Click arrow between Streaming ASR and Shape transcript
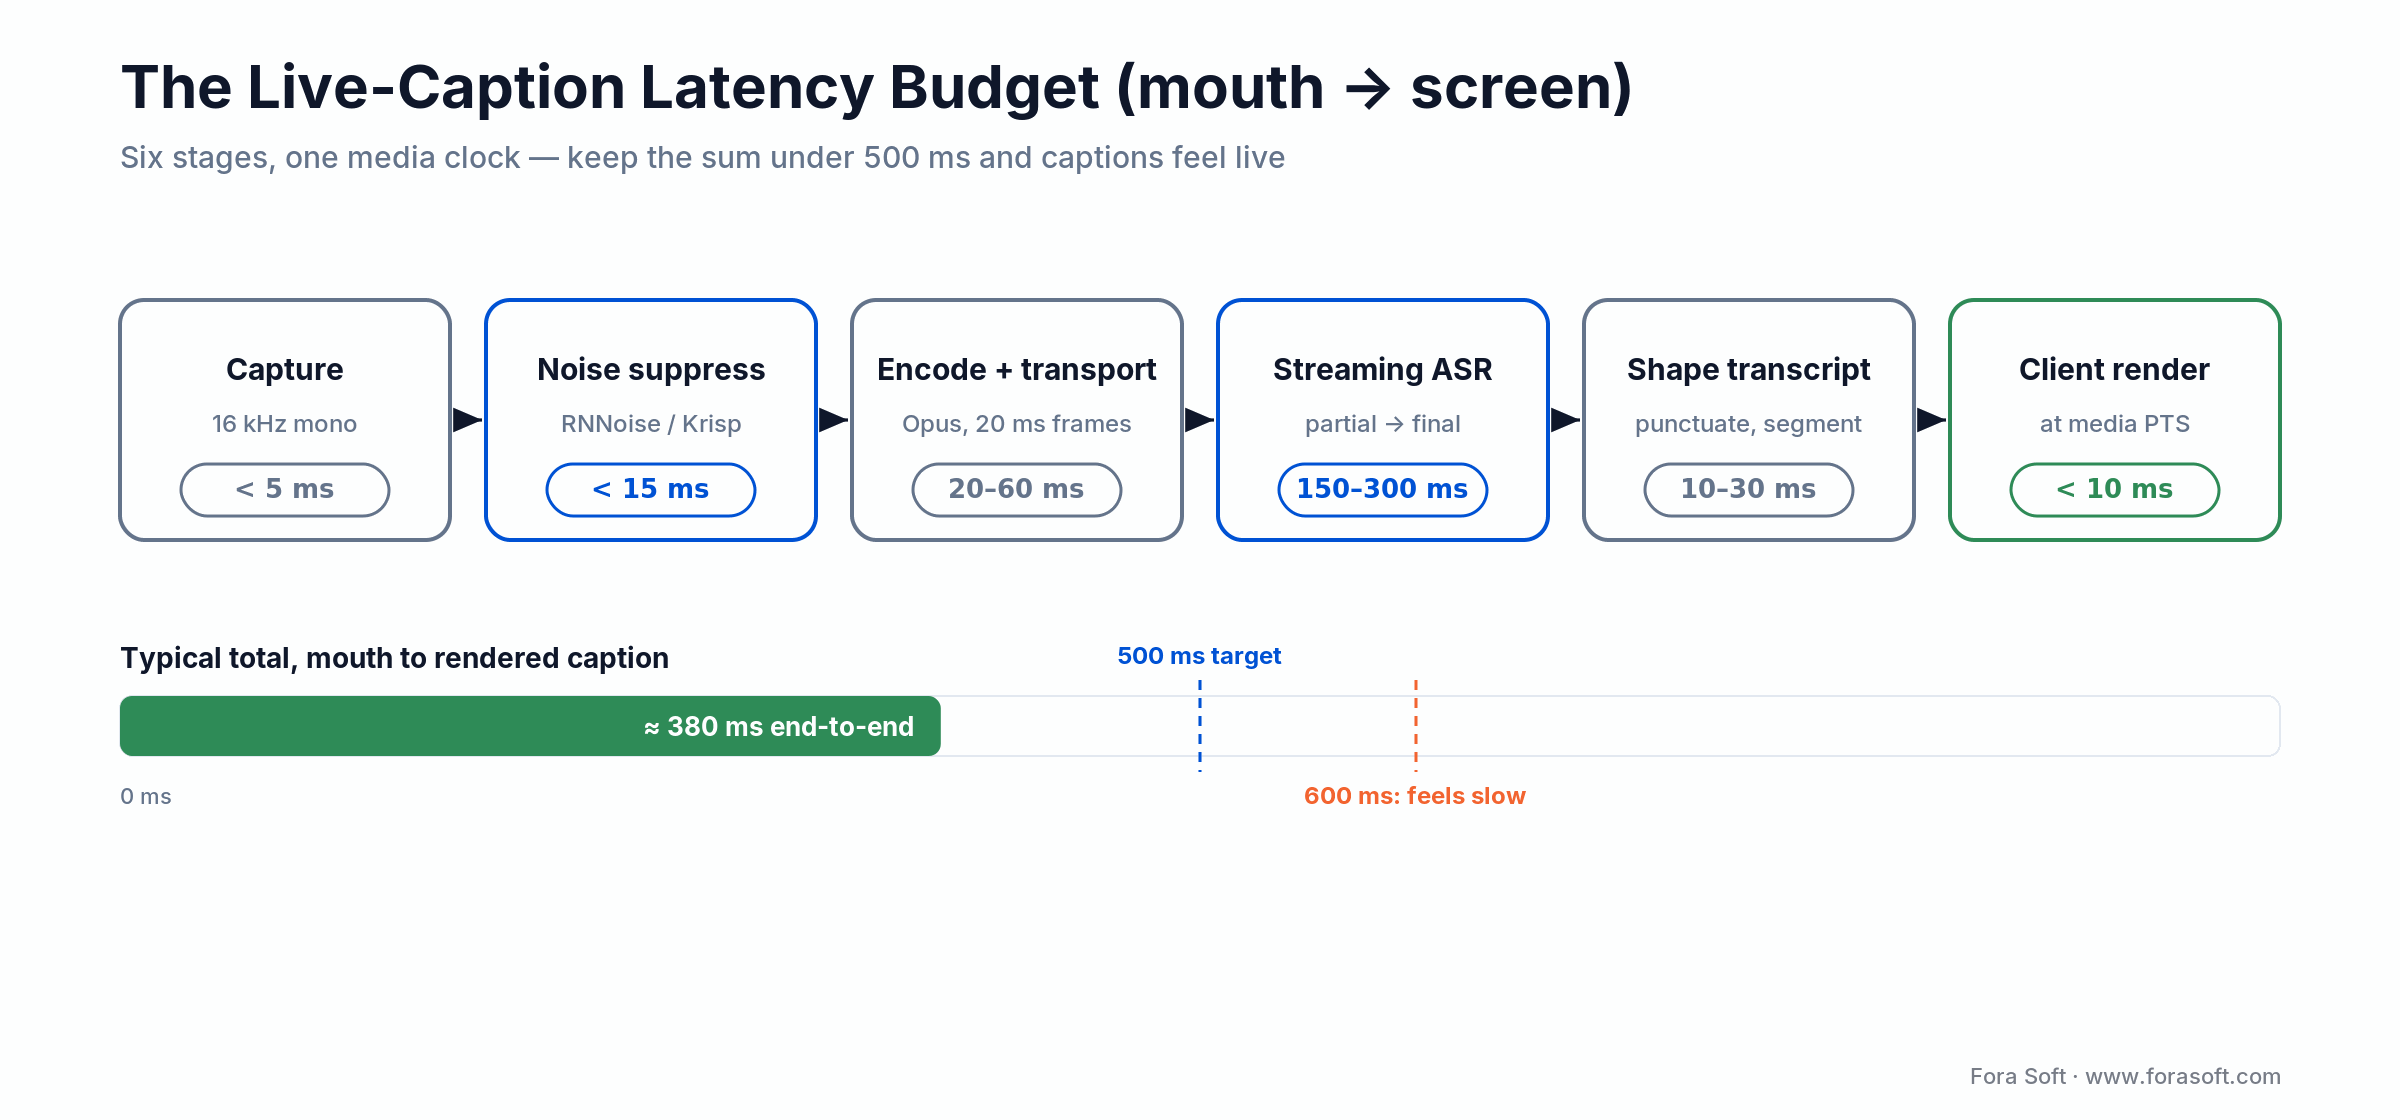Image resolution: width=2400 pixels, height=1120 pixels. [1565, 420]
